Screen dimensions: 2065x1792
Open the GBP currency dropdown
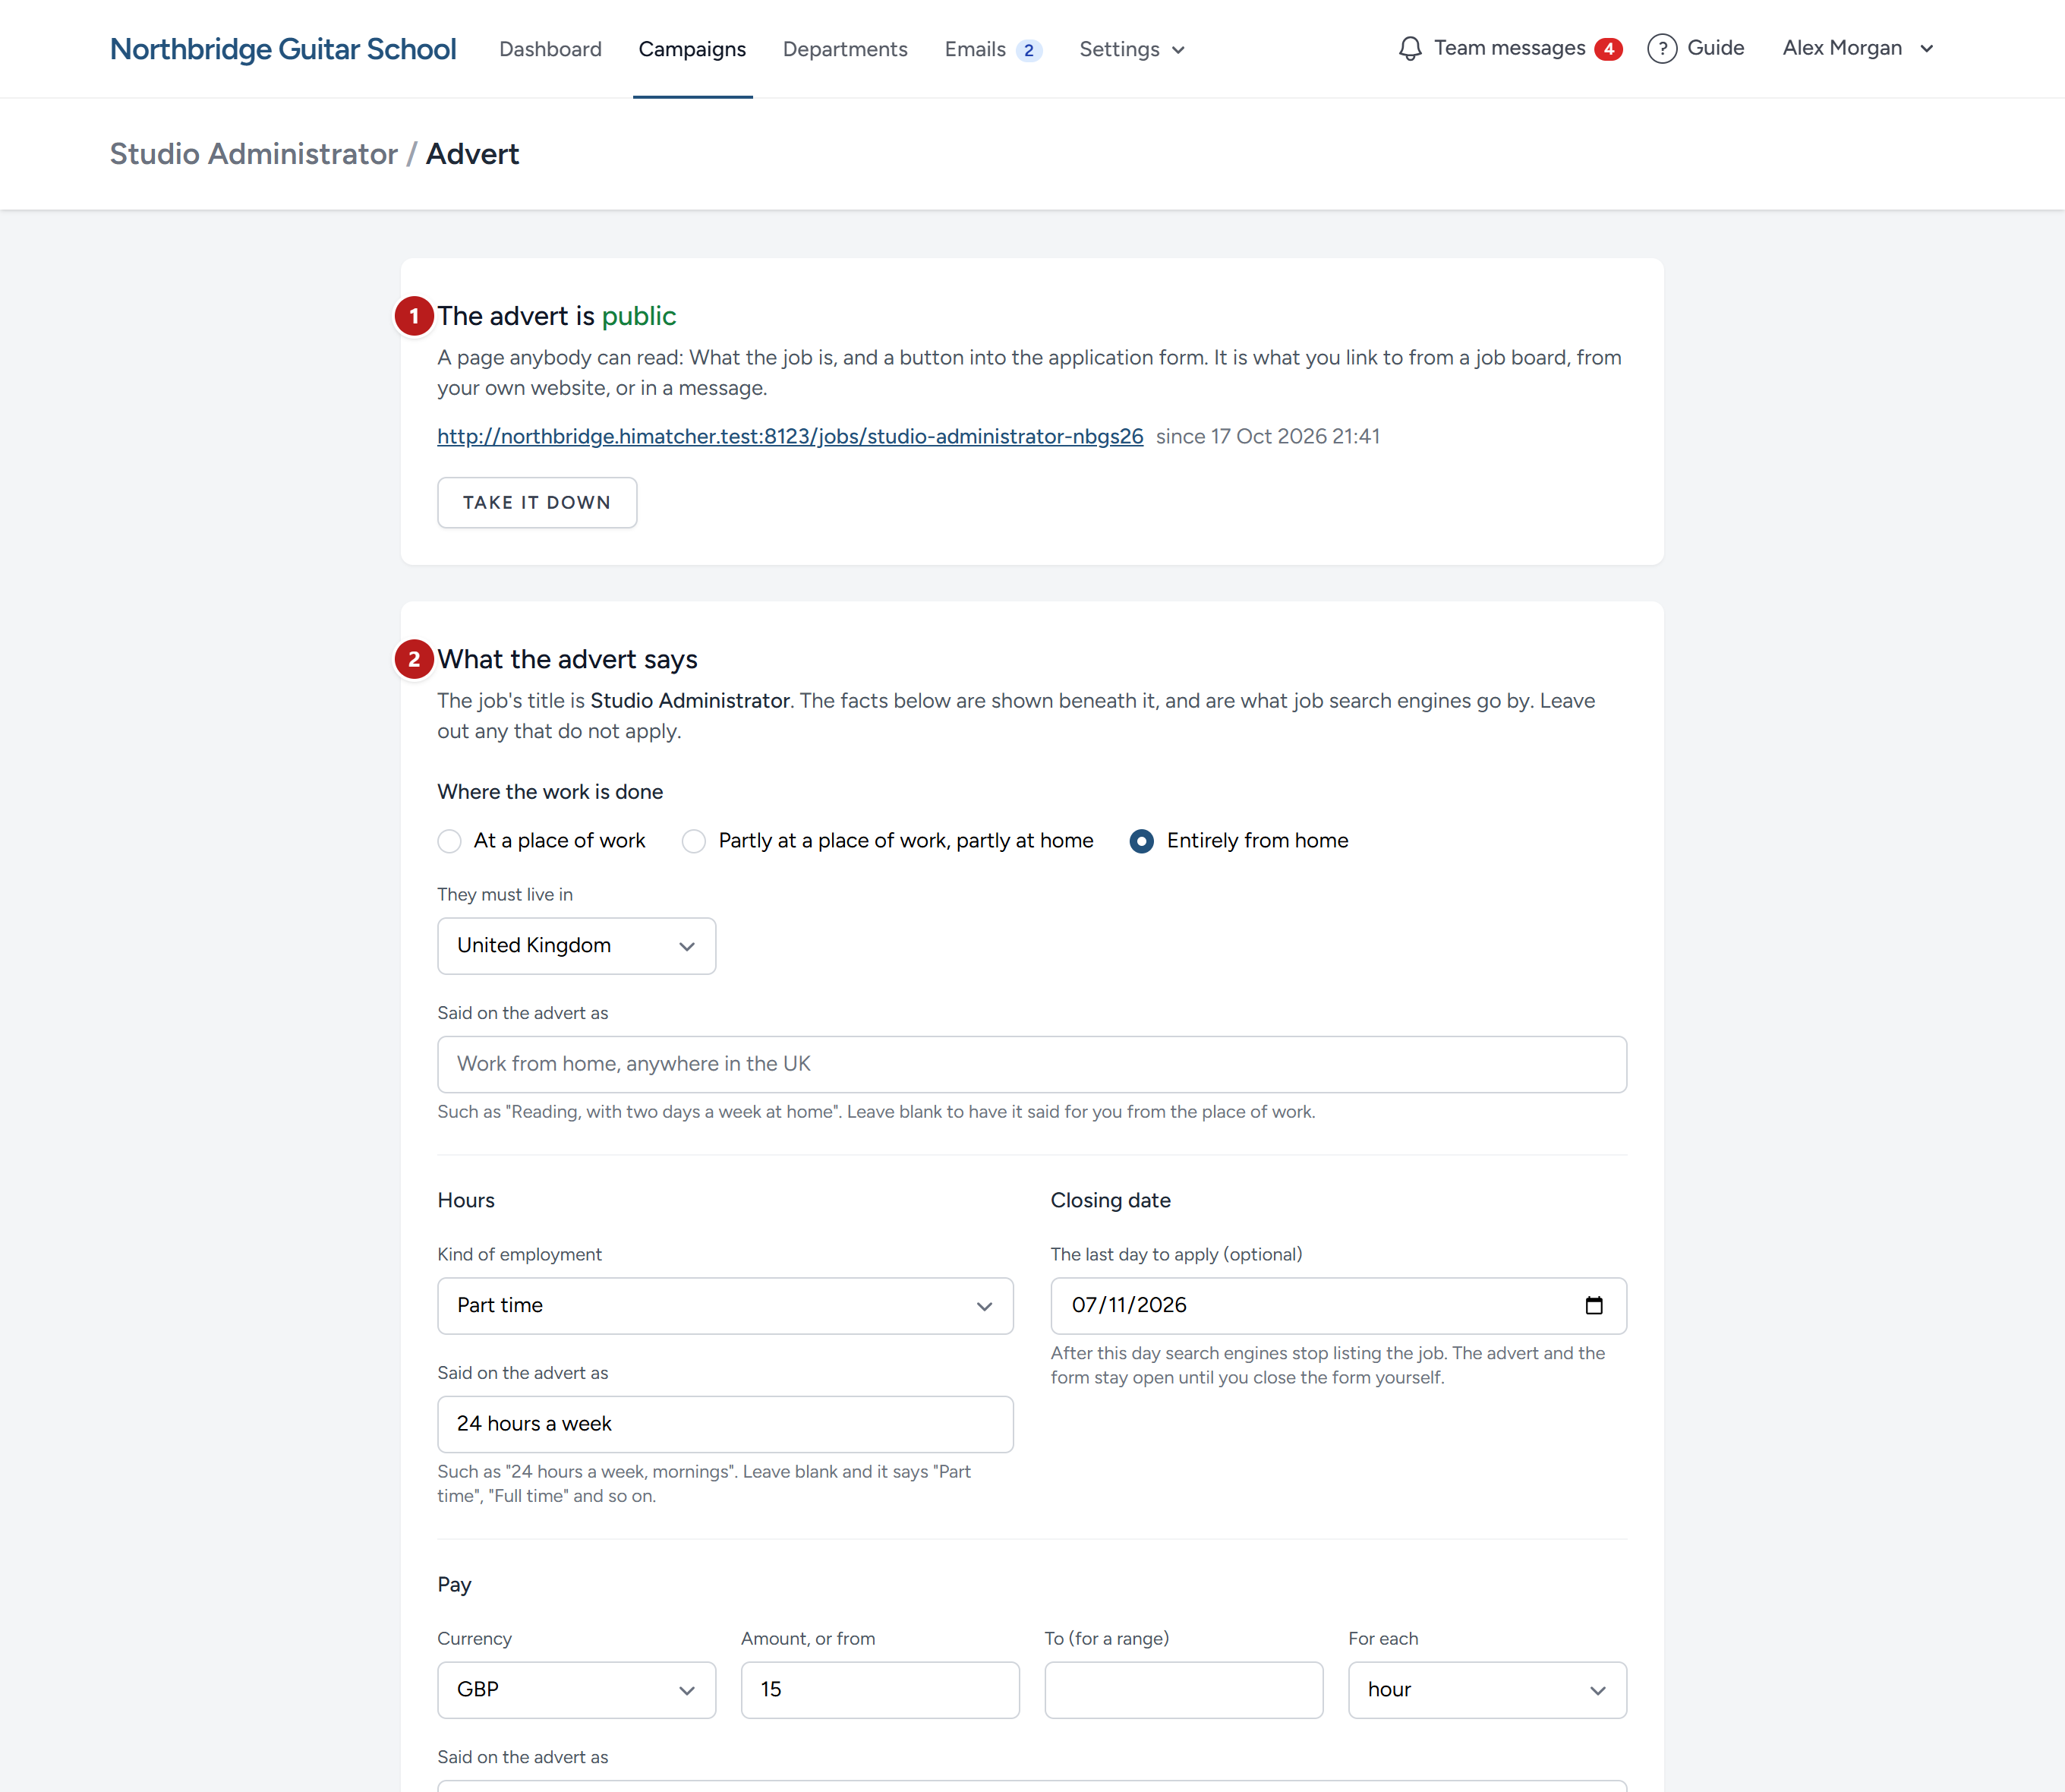[x=576, y=1690]
